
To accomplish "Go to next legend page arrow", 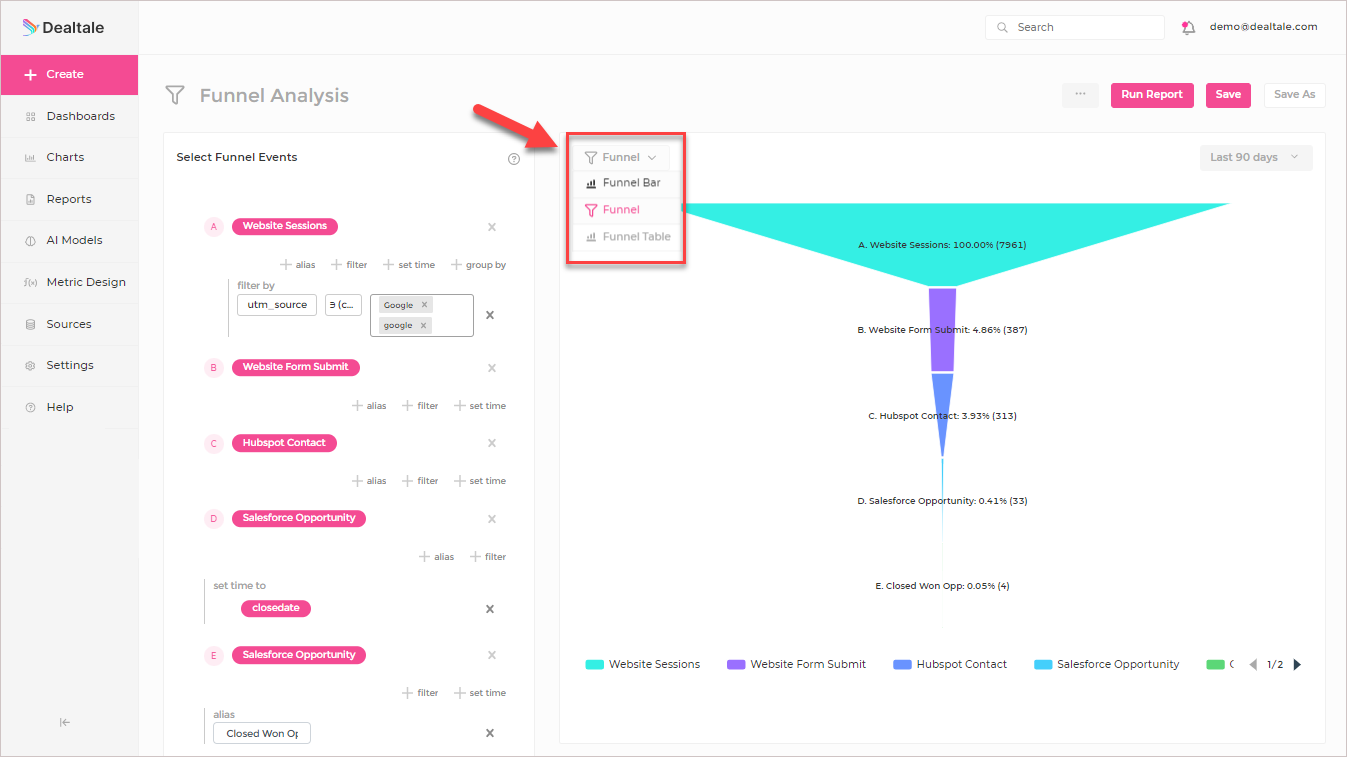I will [x=1297, y=664].
